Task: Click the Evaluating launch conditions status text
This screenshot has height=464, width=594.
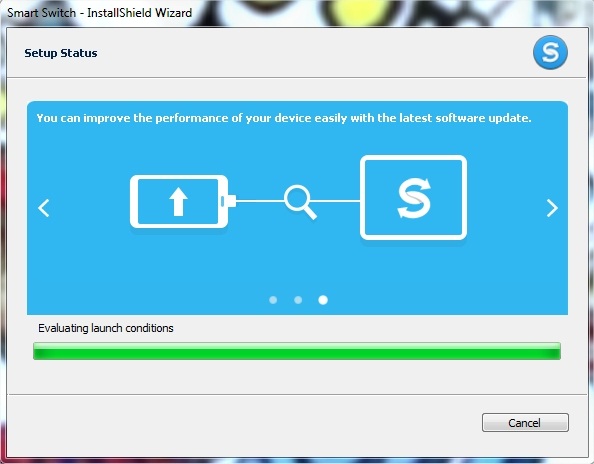Action: (106, 328)
